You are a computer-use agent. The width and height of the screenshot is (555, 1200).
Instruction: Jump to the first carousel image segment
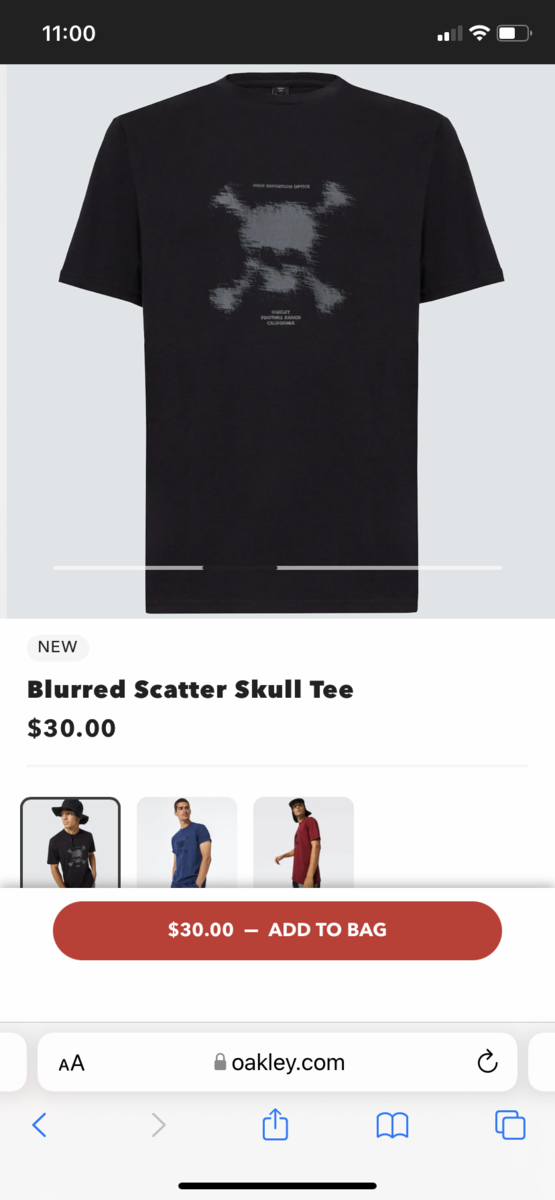click(x=128, y=567)
